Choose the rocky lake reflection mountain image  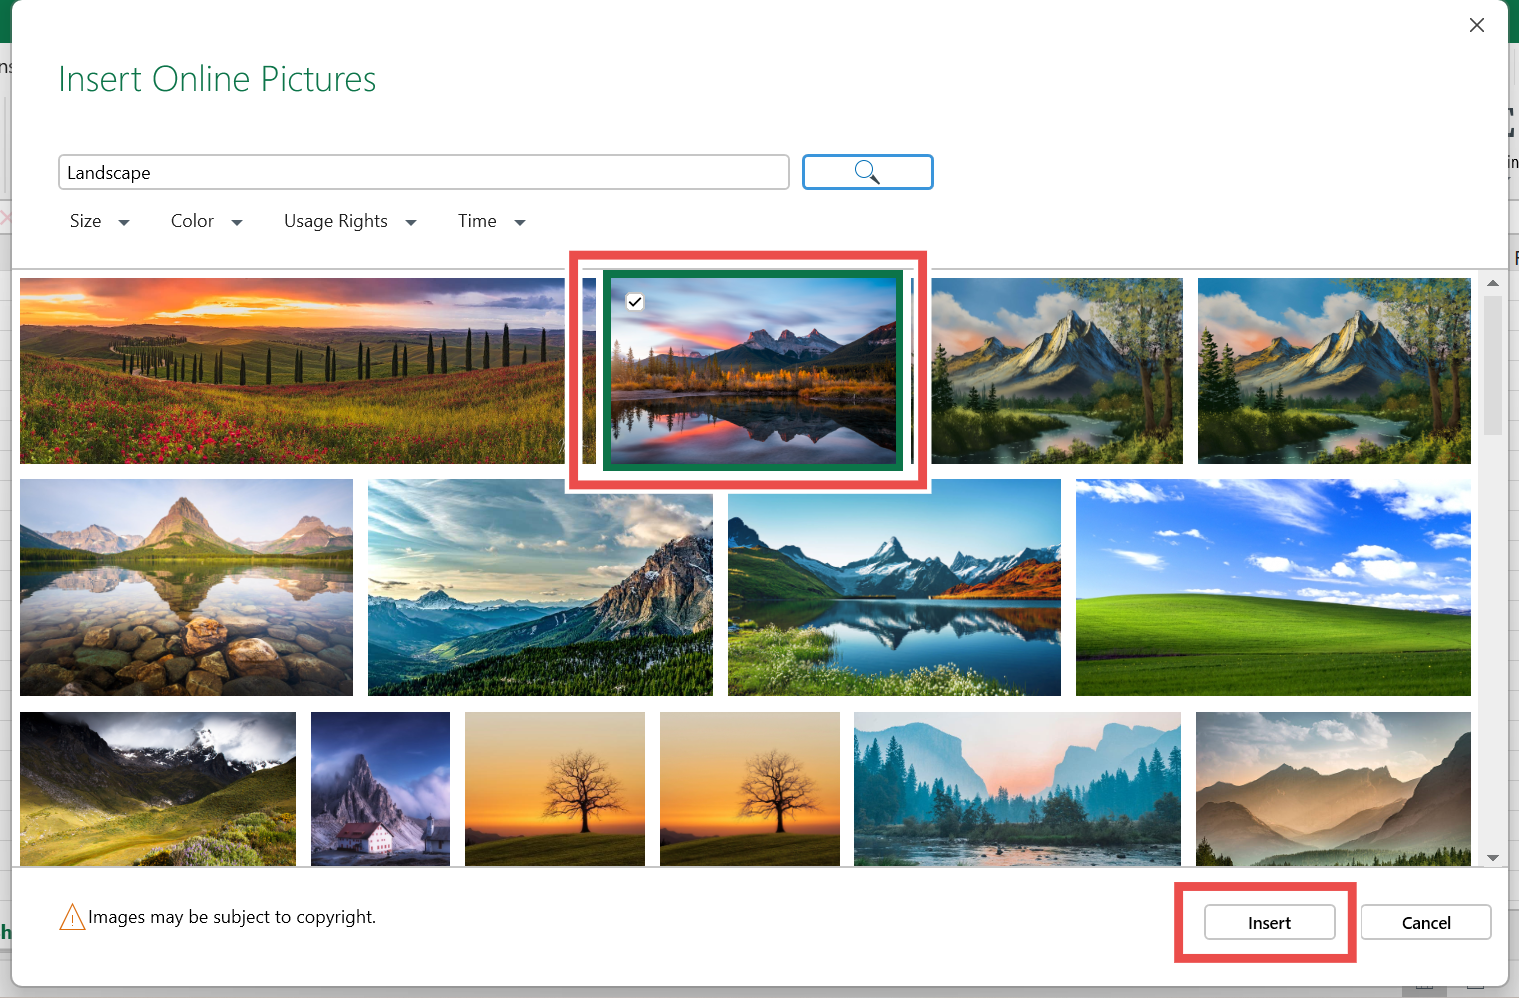tap(186, 587)
